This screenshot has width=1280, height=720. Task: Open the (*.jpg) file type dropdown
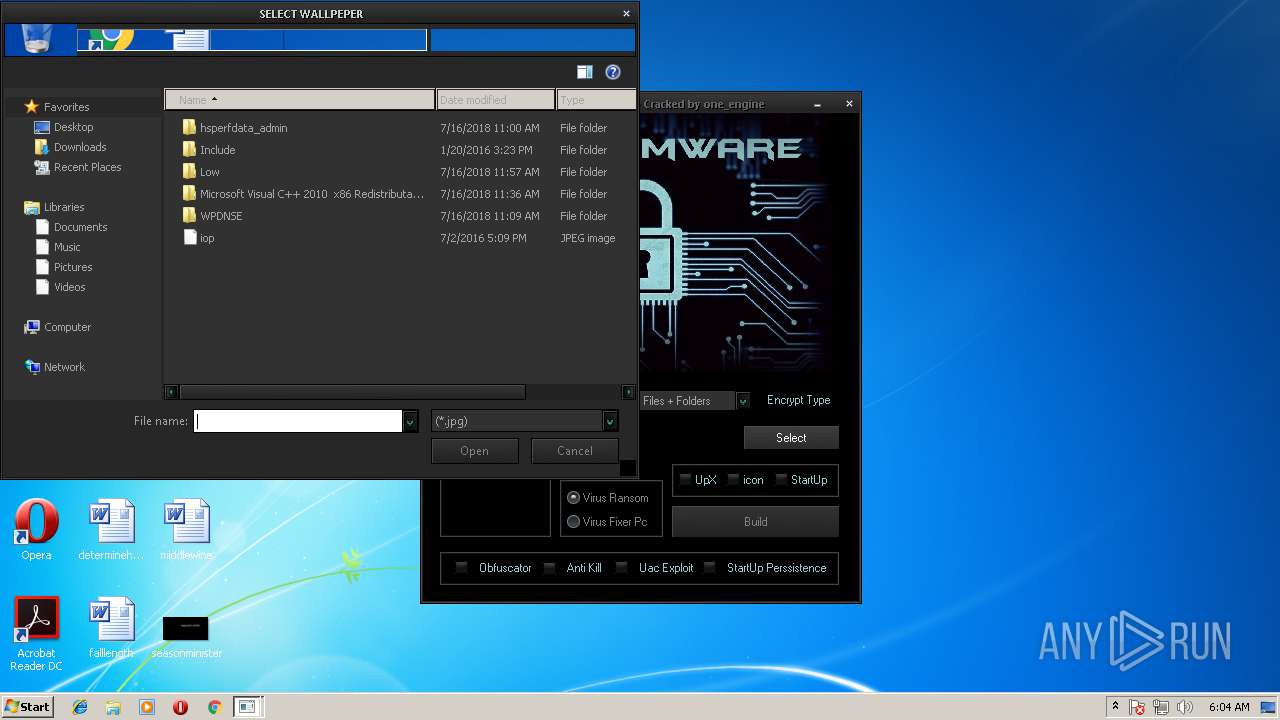pyautogui.click(x=524, y=421)
